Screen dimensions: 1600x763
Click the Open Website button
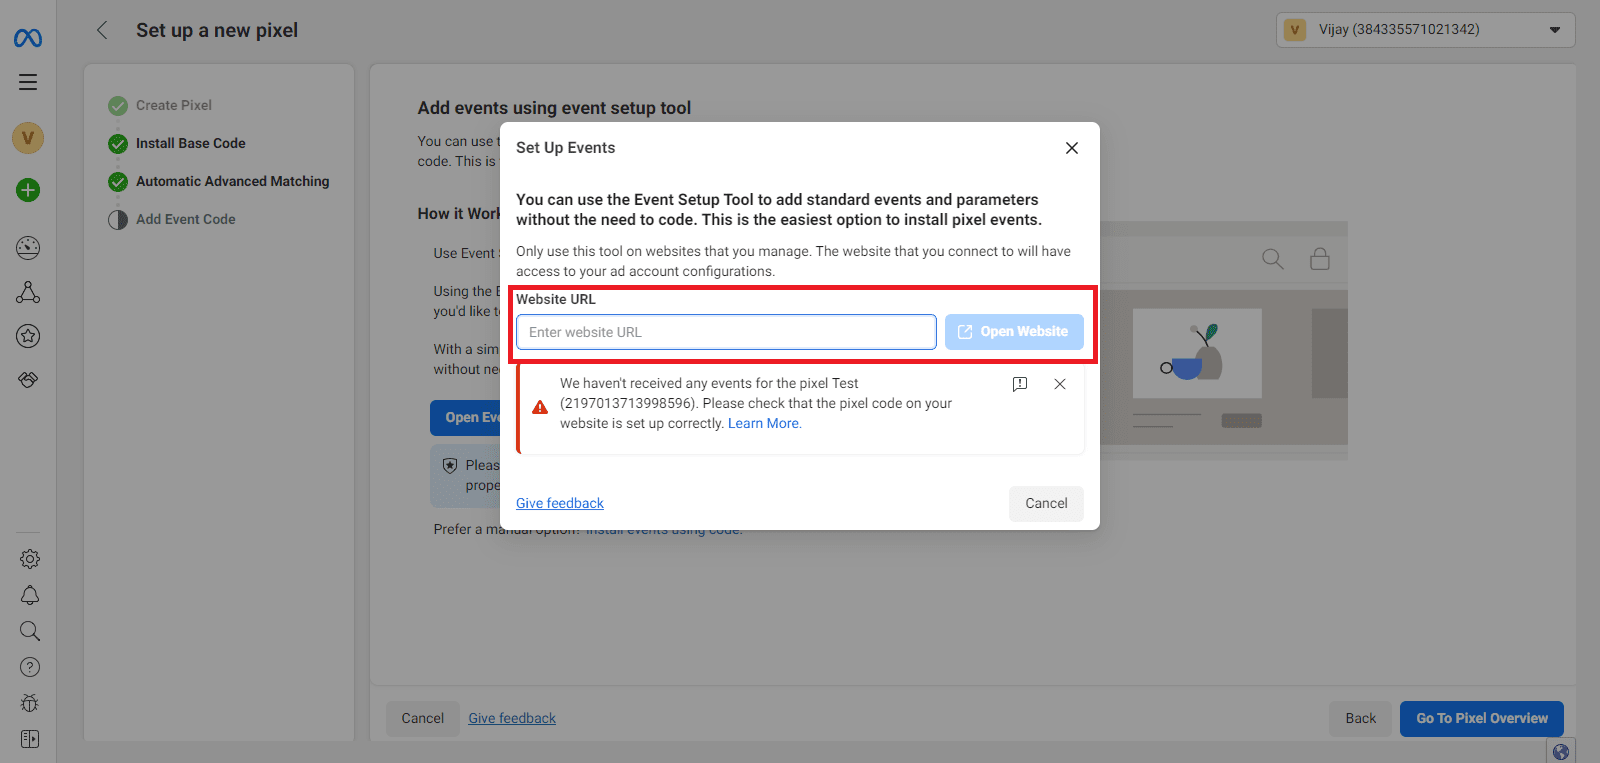1014,332
